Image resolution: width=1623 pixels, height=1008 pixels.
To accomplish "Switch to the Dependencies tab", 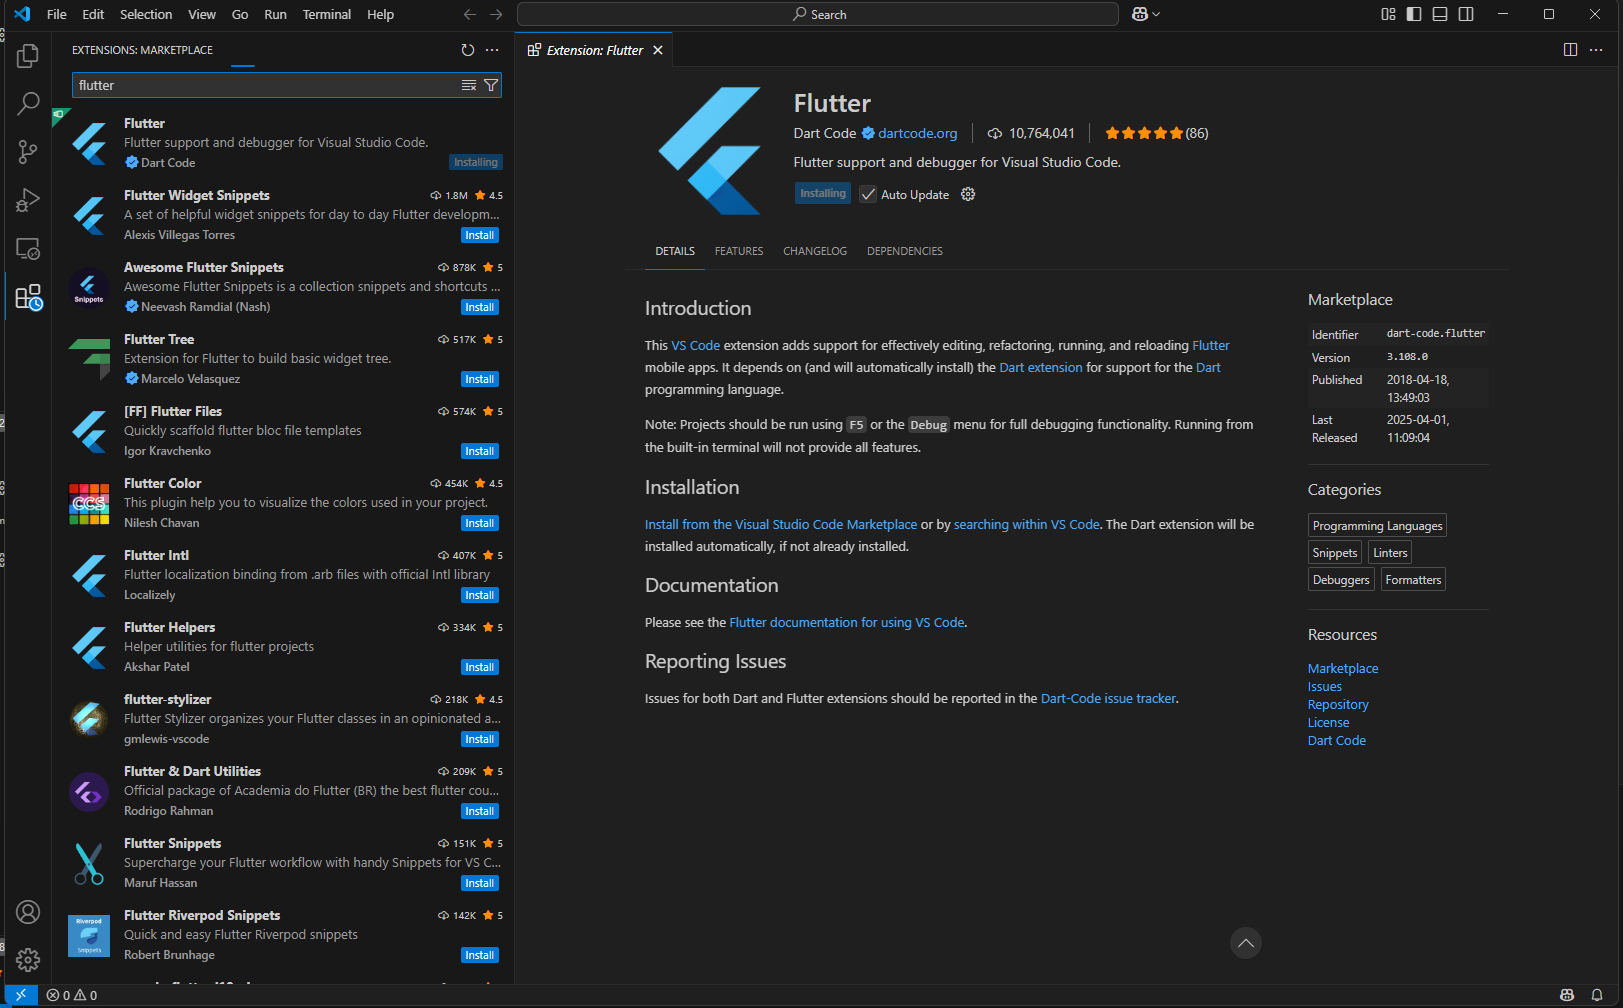I will tap(905, 251).
